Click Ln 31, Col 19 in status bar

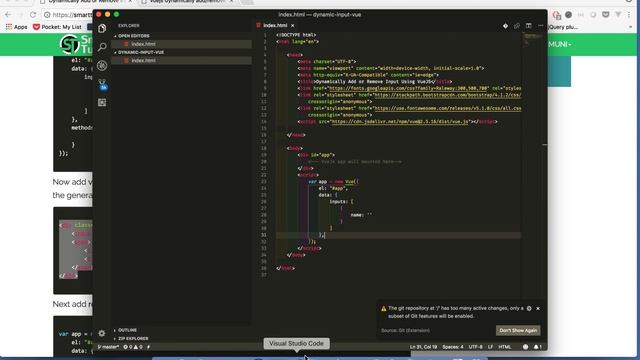pos(423,347)
